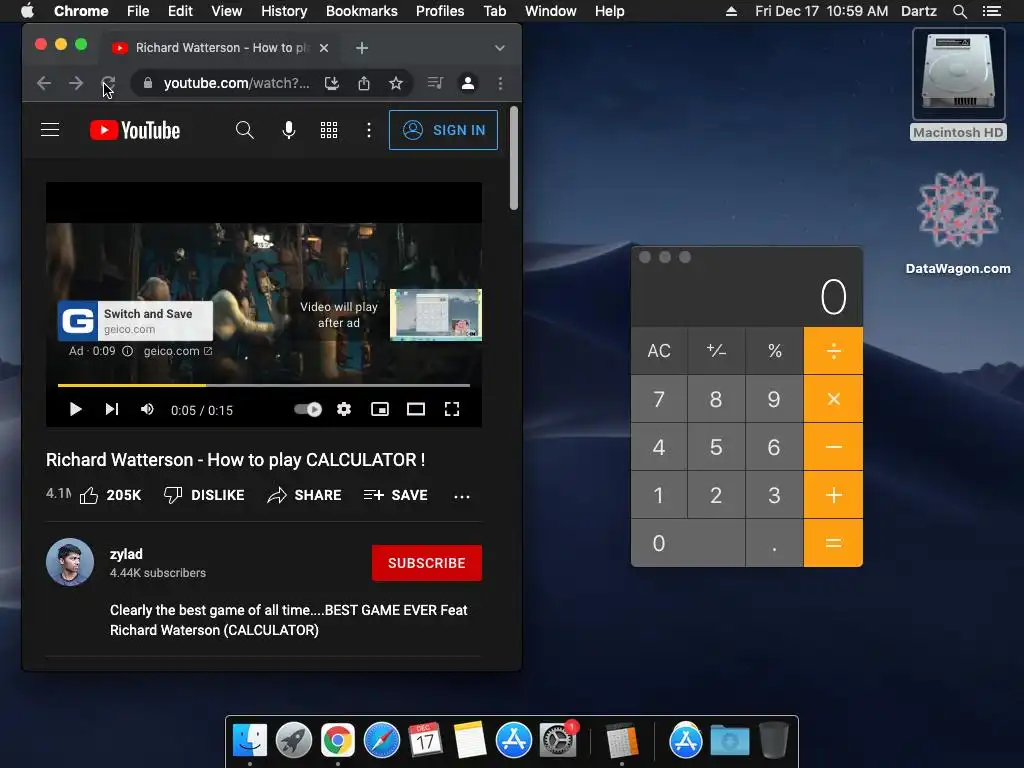Open Spotlight search in menu bar
Screen dimensions: 1024x768
[959, 11]
